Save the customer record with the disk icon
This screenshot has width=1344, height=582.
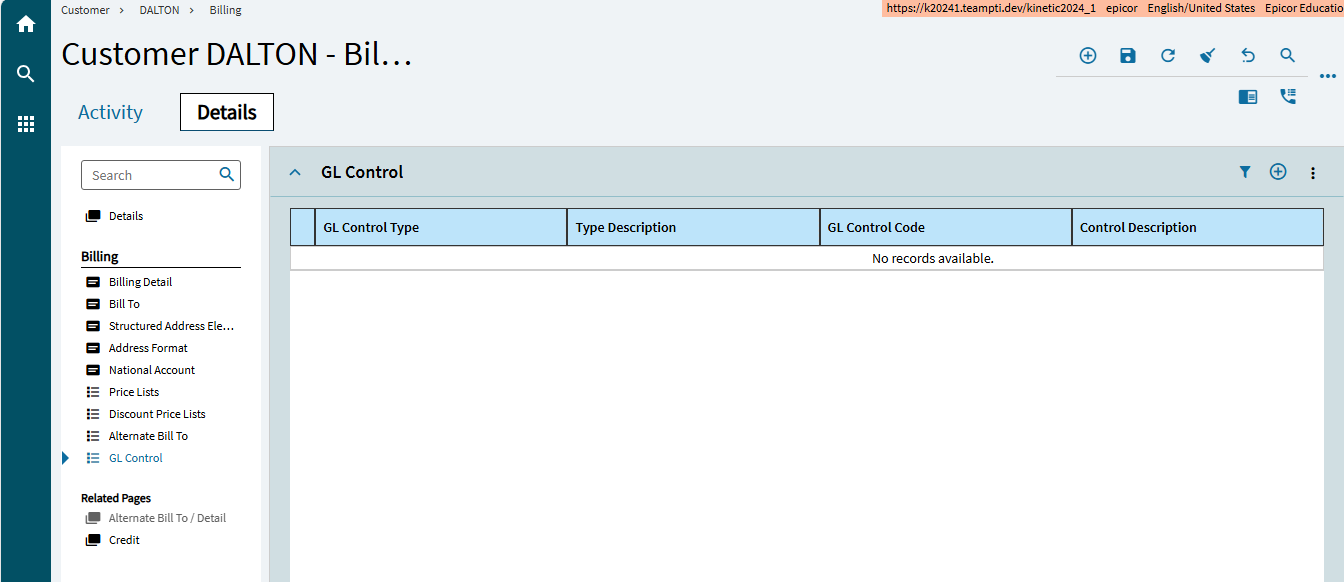[1128, 56]
